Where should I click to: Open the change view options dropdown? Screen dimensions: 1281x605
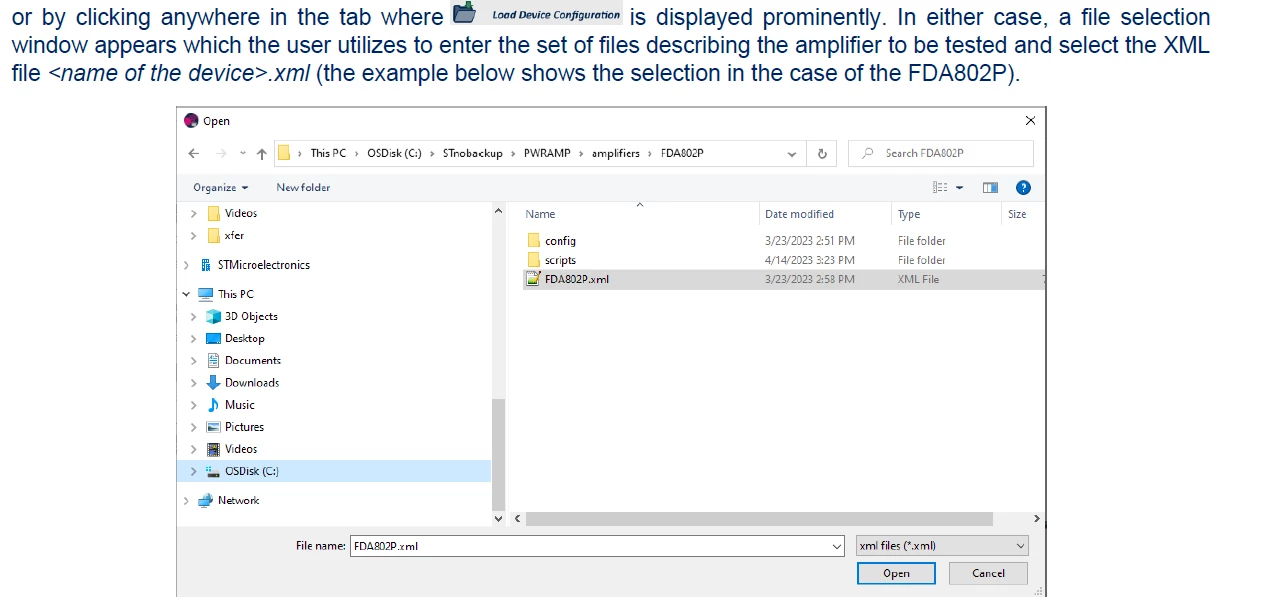pos(960,187)
